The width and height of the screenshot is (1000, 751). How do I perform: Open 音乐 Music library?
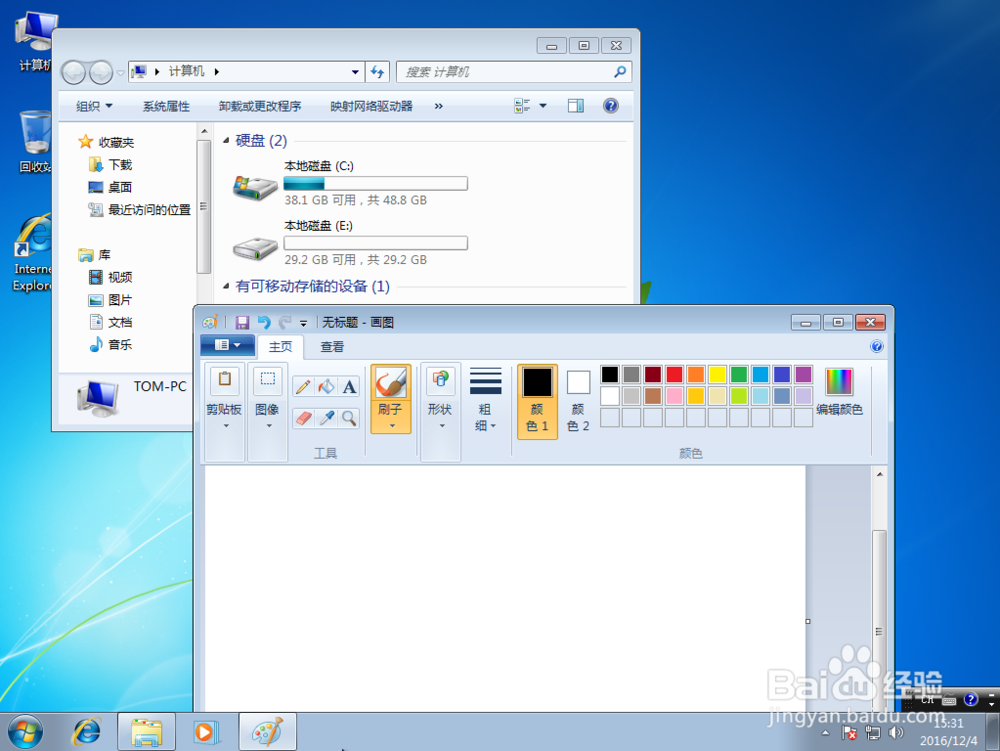tap(110, 344)
